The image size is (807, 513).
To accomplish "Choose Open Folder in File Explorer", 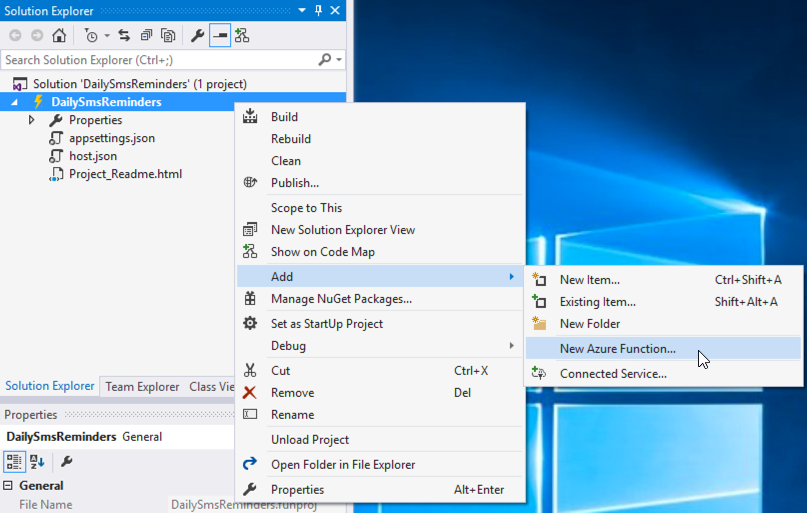I will click(x=381, y=465).
